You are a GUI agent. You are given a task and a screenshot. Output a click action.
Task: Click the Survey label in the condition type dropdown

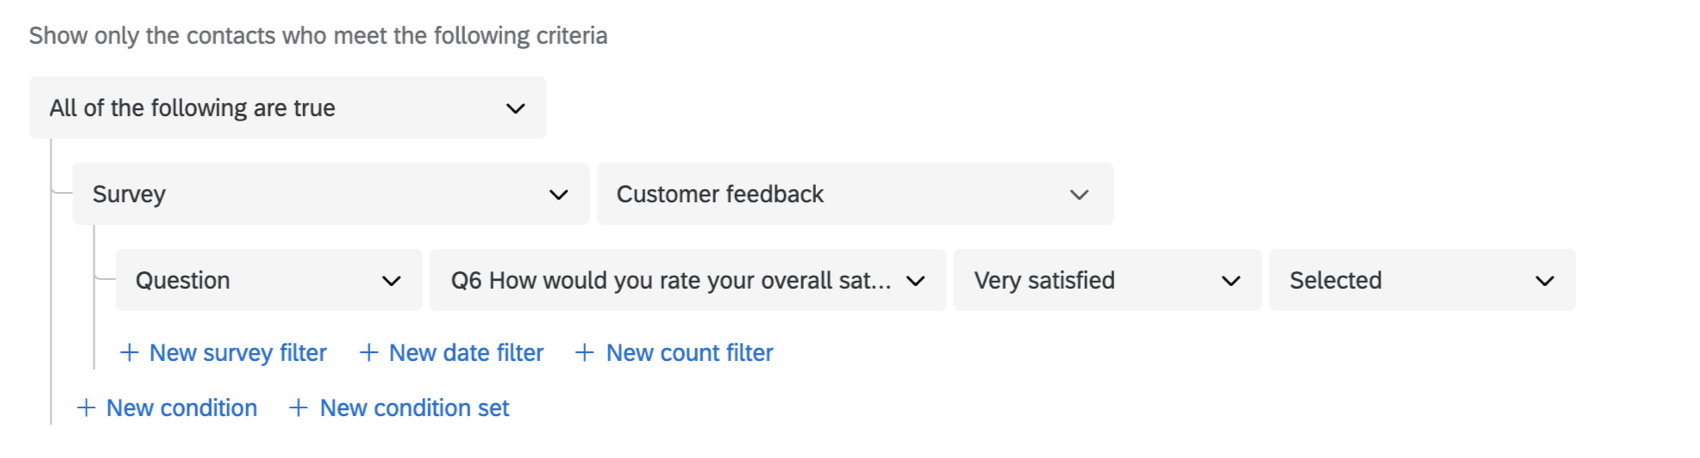(x=129, y=195)
